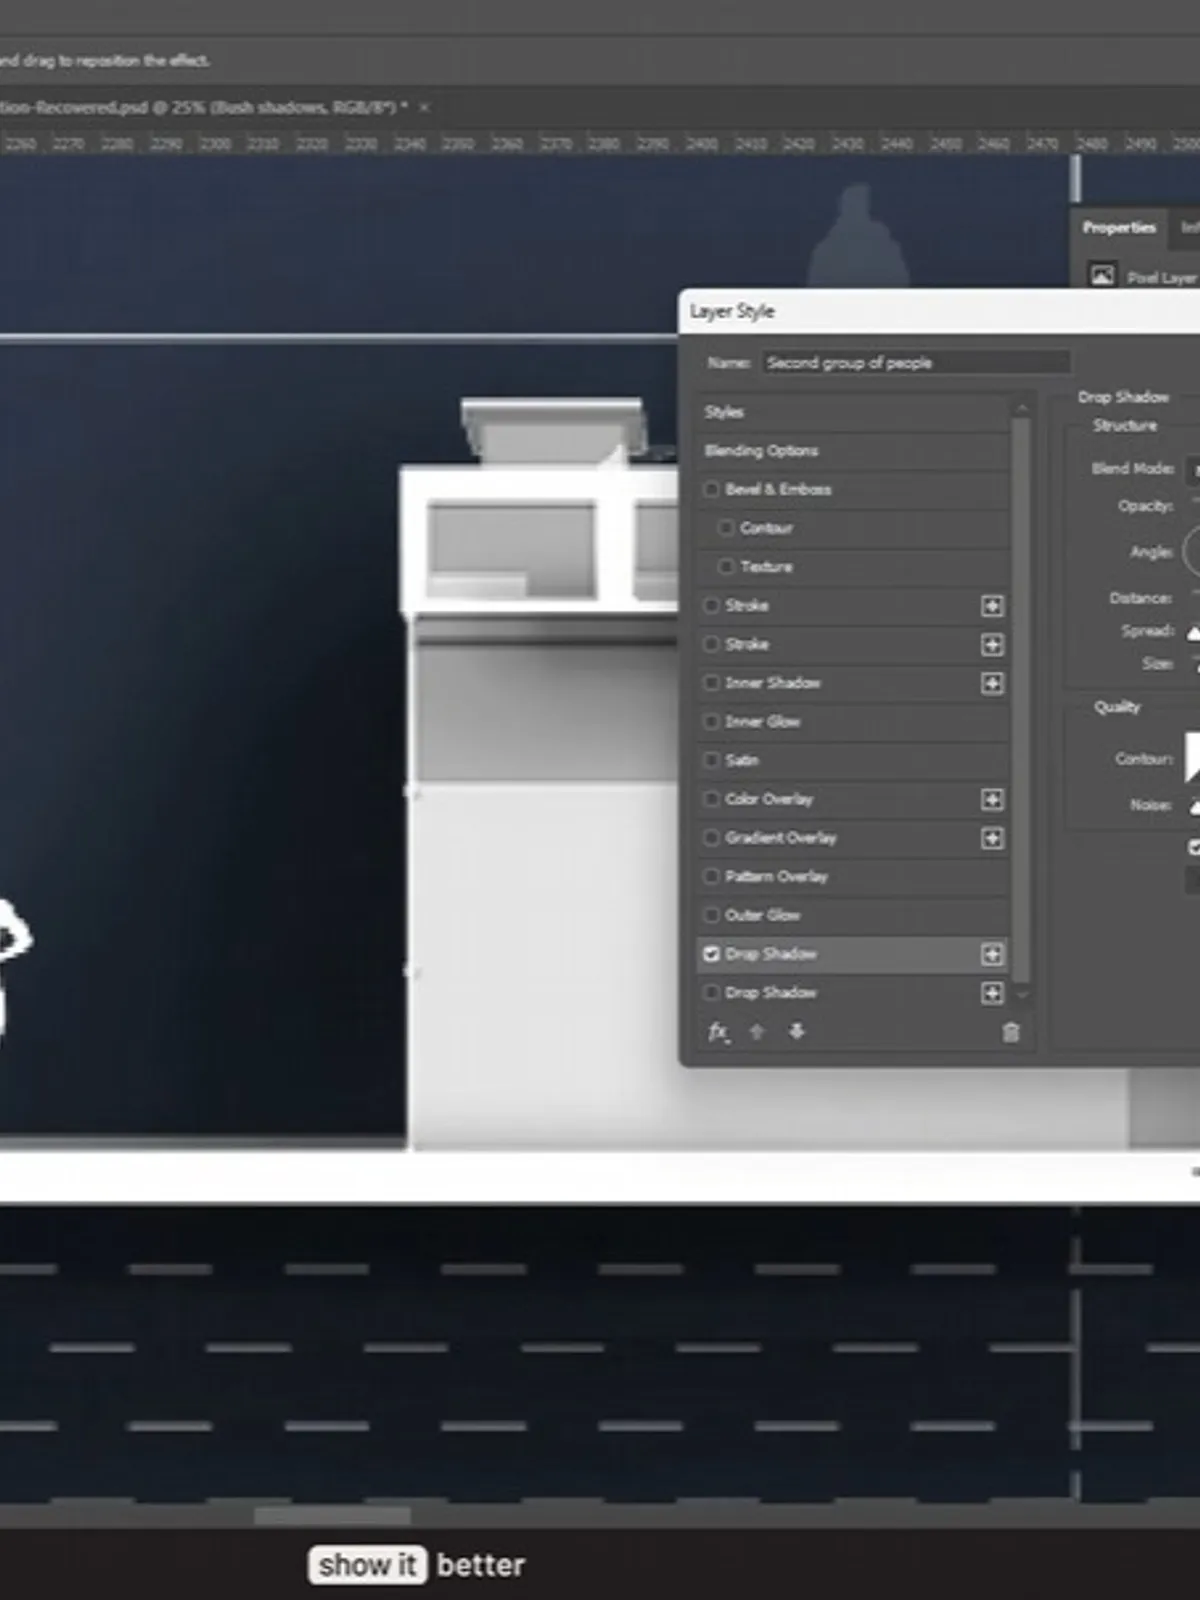Image resolution: width=1200 pixels, height=1600 pixels.
Task: Uncheck the active Drop Shadow checkbox
Action: pos(711,954)
